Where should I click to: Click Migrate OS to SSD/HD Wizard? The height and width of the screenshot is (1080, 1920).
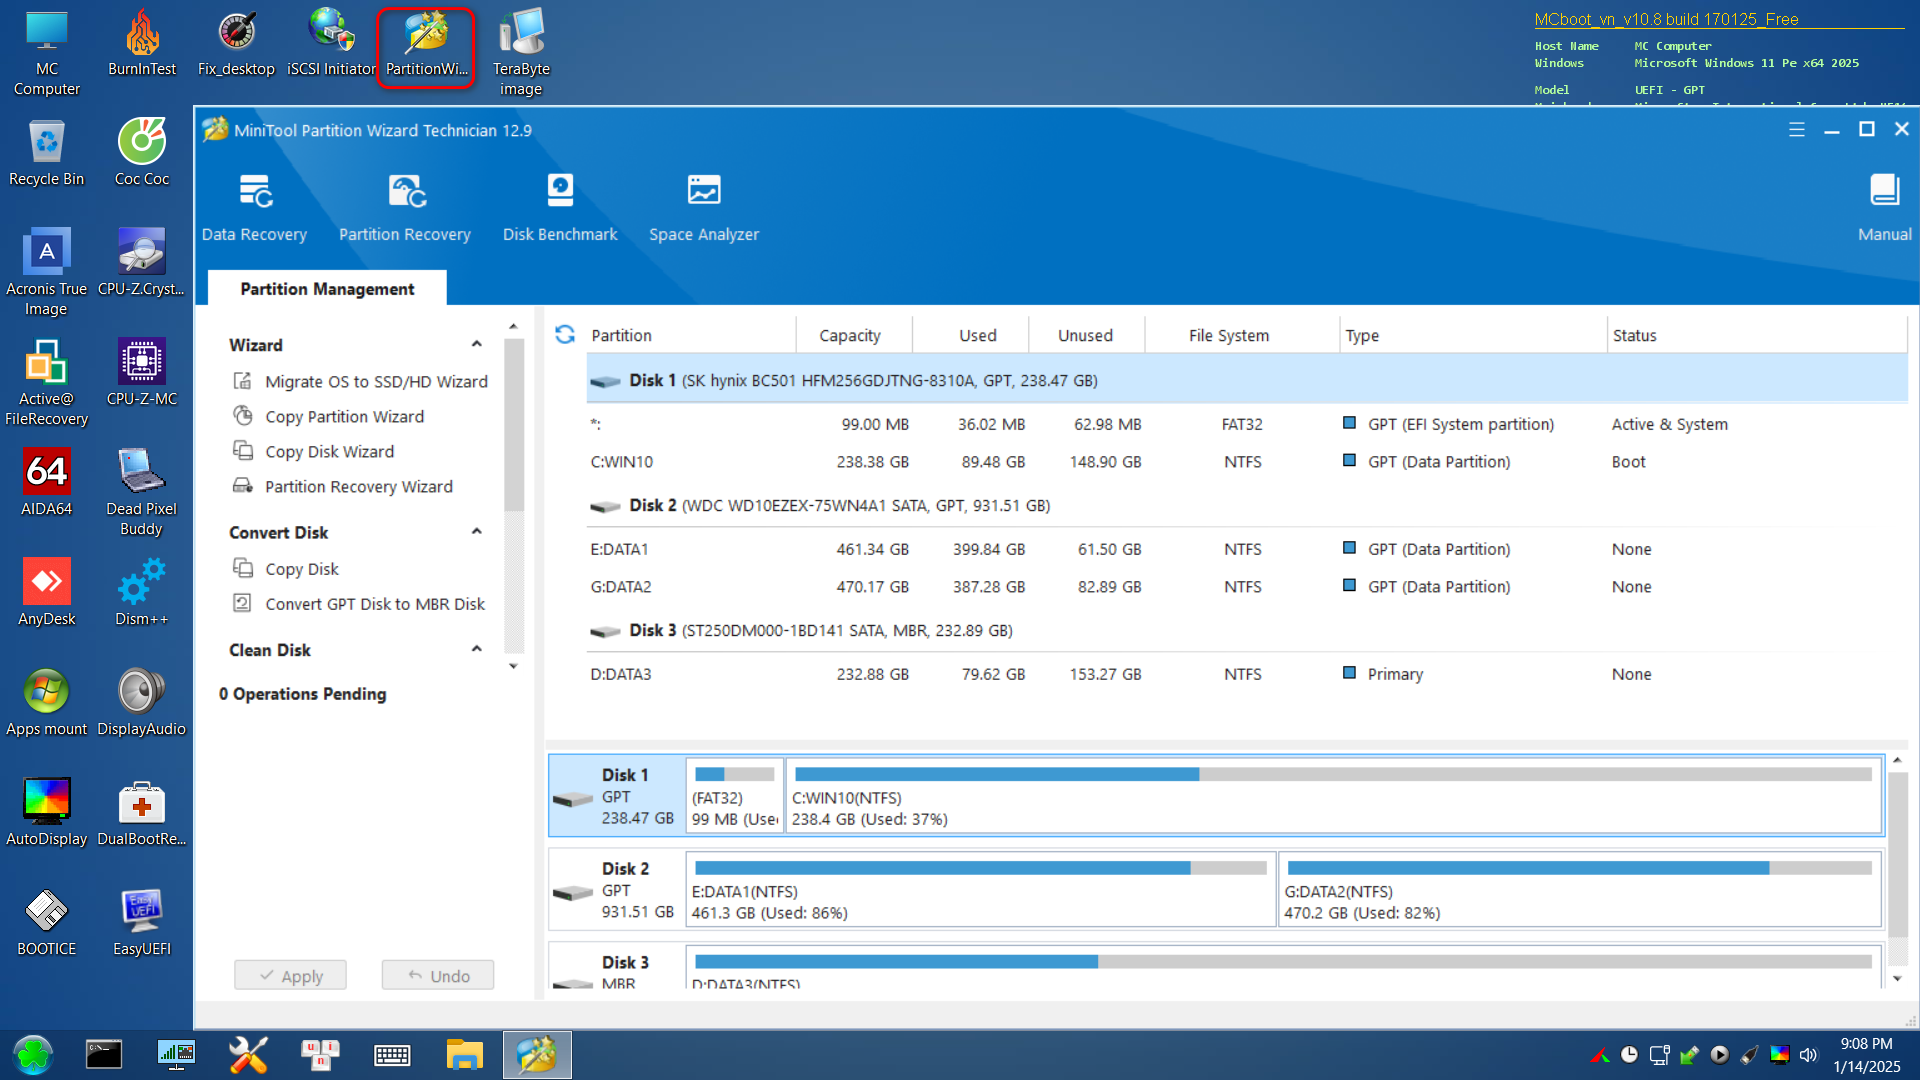[x=376, y=382]
